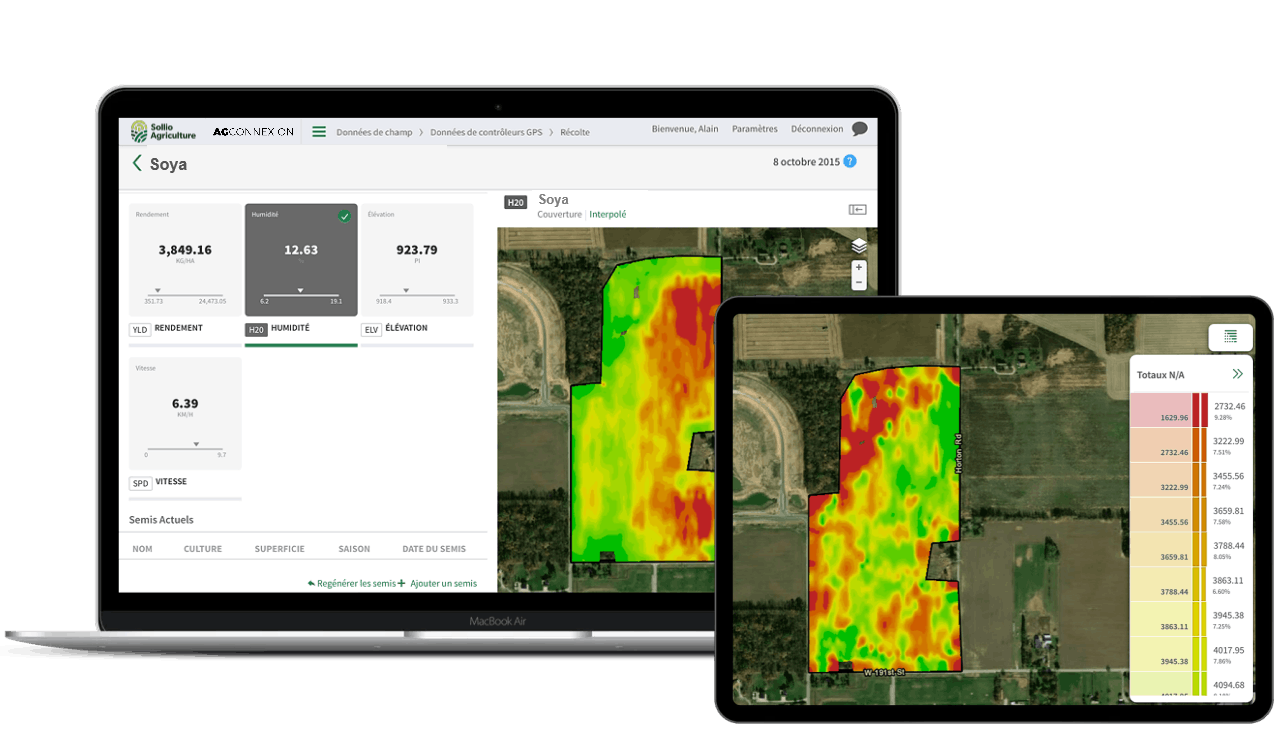
Task: Click Données de contrôleurs GPS breadcrumb
Action: point(486,132)
